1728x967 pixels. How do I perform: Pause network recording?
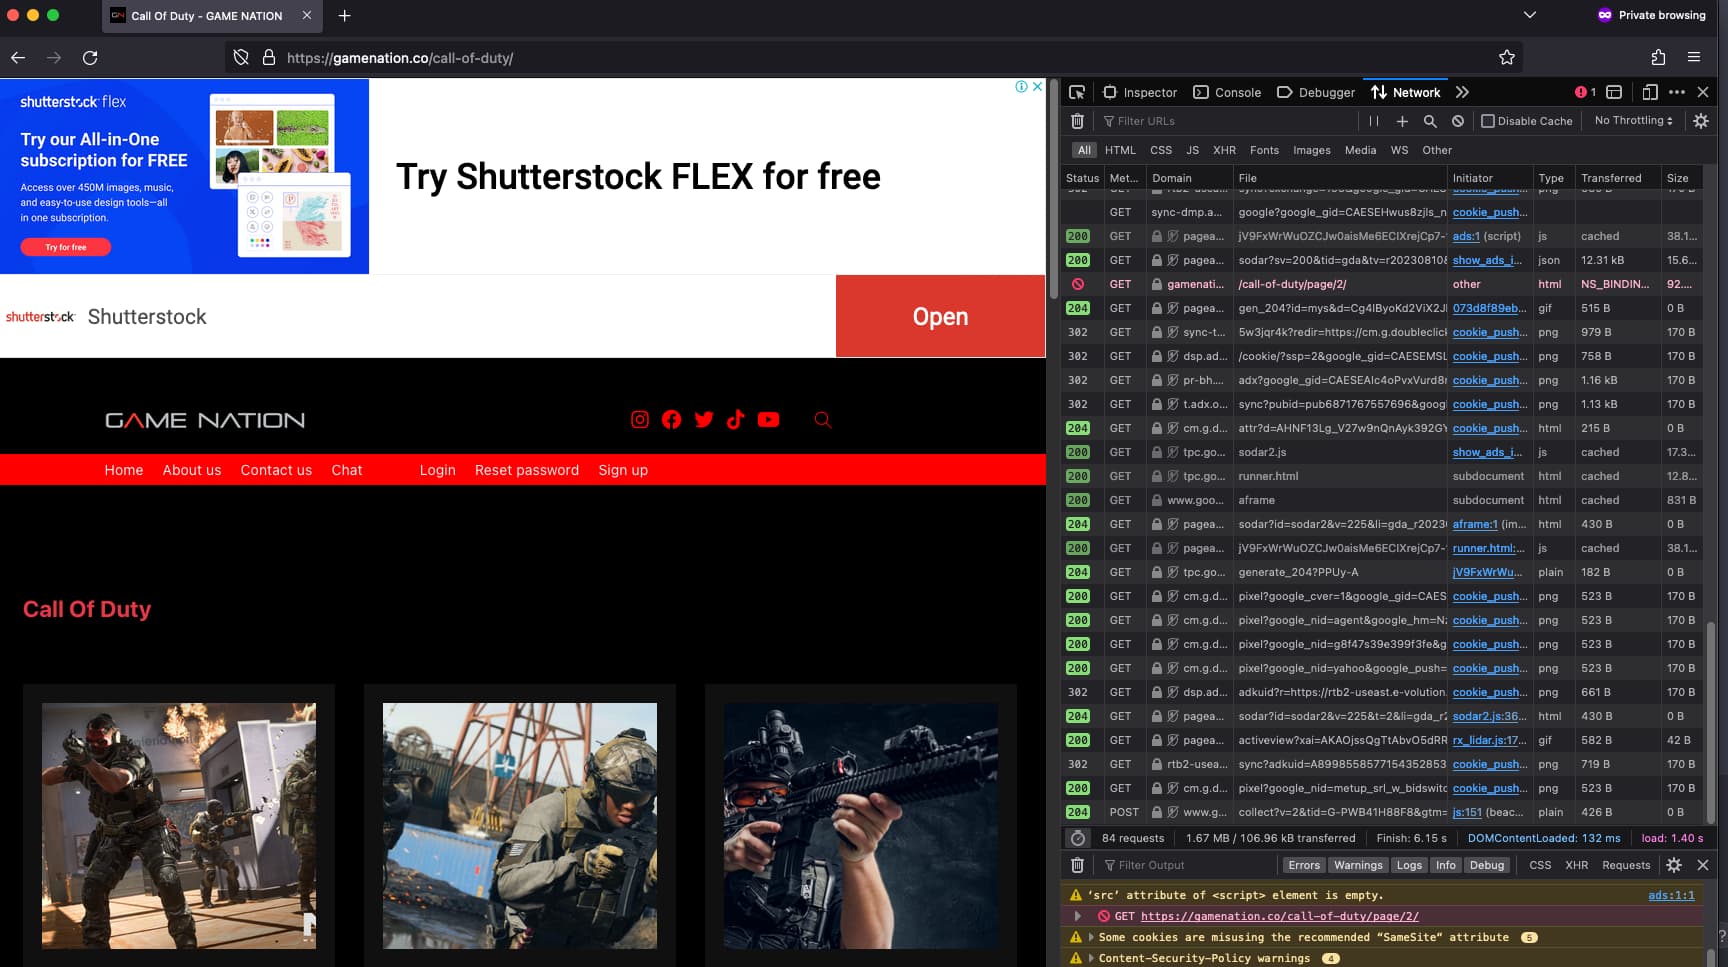point(1374,121)
